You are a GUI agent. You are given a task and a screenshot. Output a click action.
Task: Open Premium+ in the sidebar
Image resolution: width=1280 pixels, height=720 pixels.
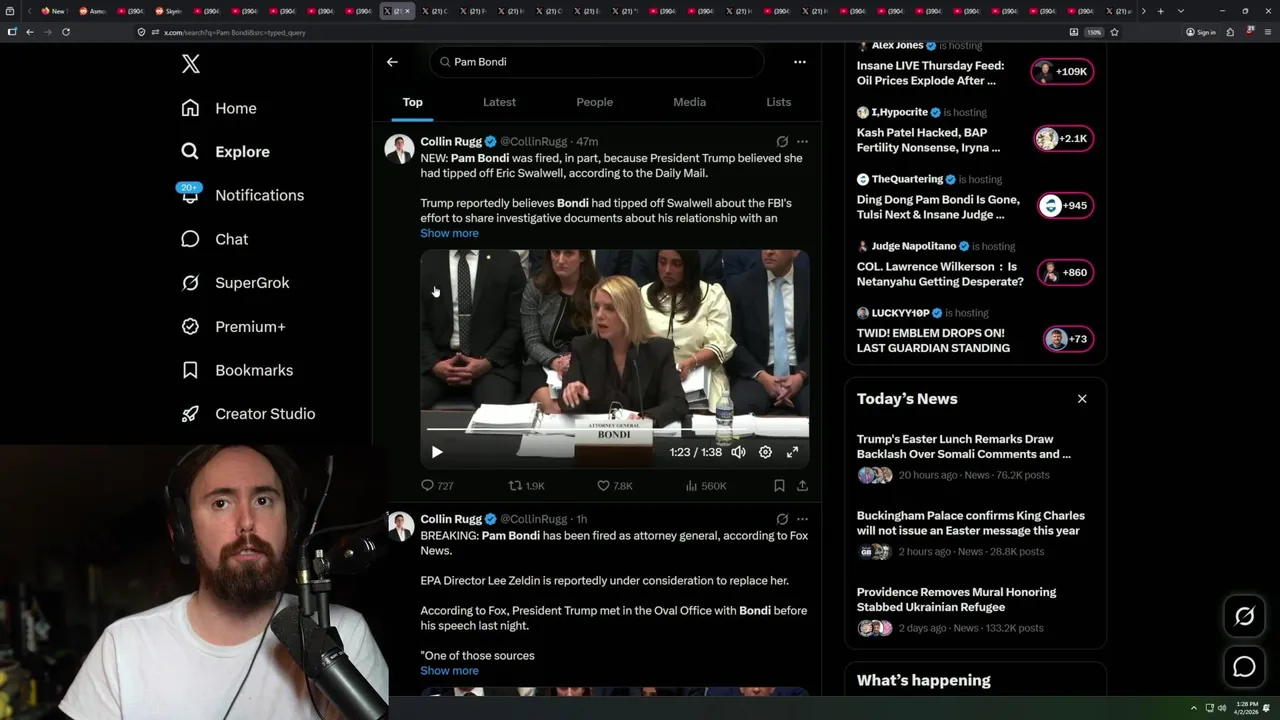click(233, 327)
